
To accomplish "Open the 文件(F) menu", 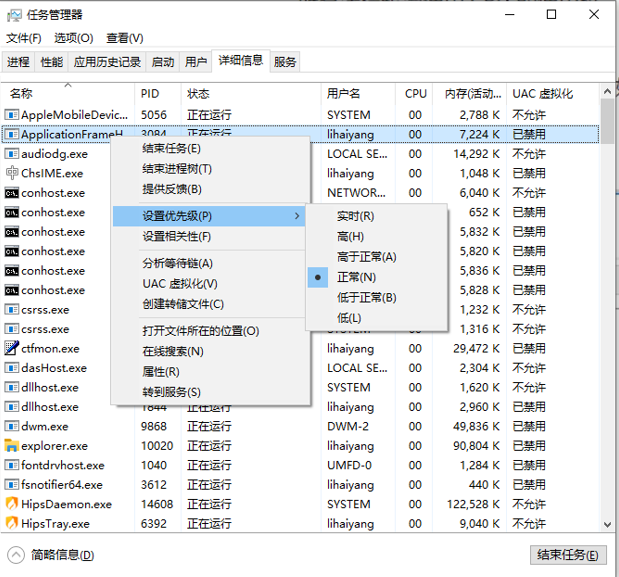I will point(24,38).
